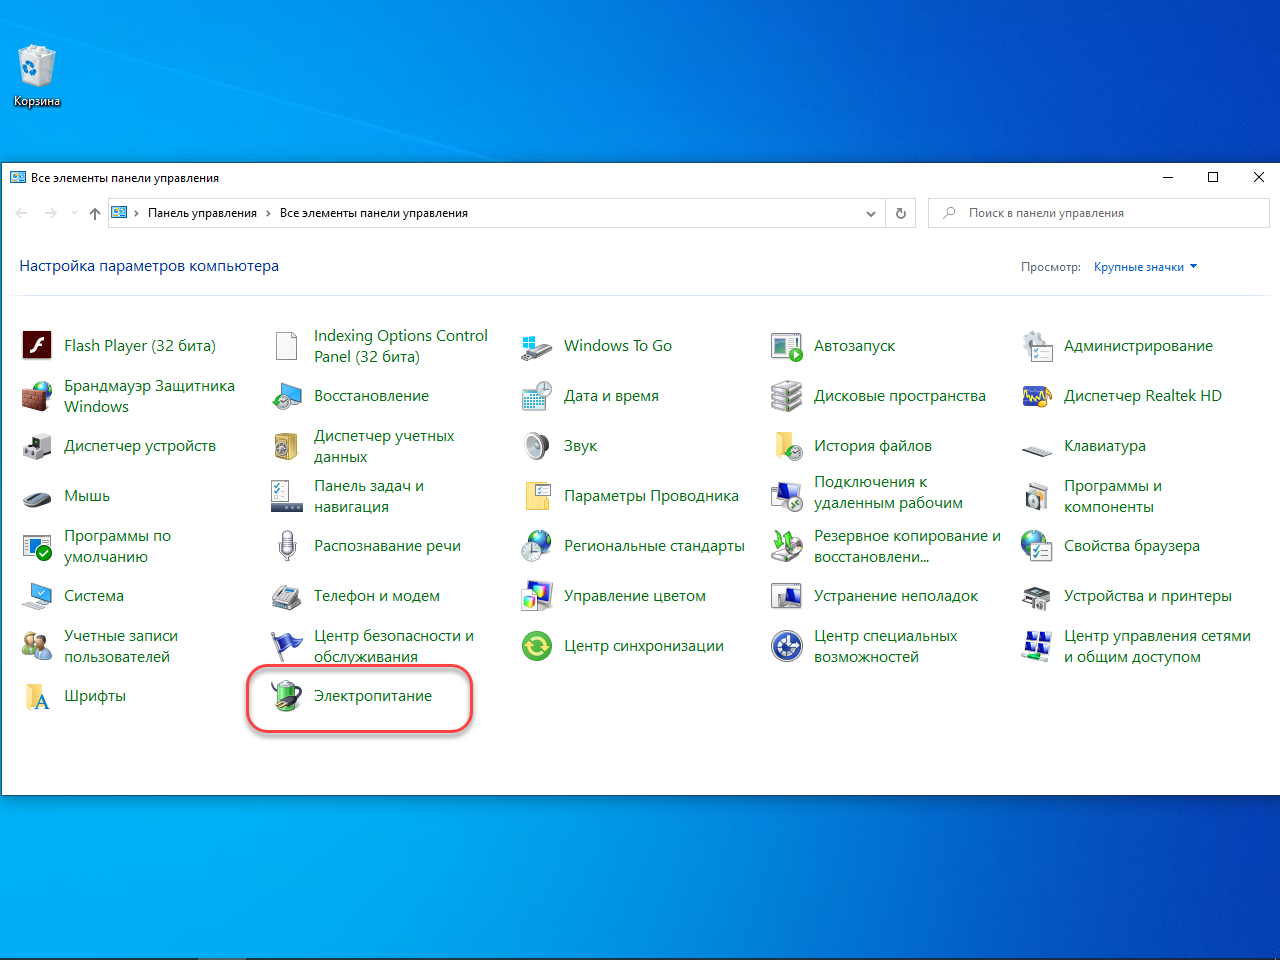Open Устройства и принтеры icon
The height and width of the screenshot is (960, 1280).
(x=1037, y=596)
